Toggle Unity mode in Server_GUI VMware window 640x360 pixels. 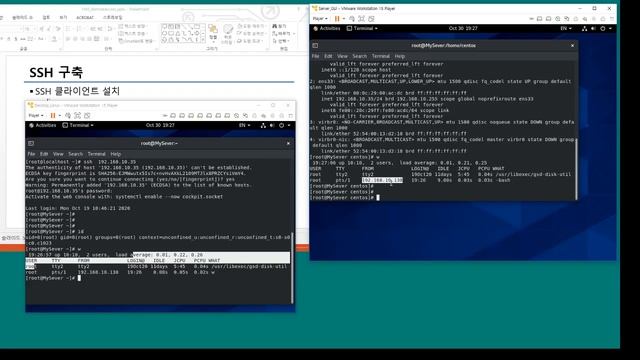point(371,19)
